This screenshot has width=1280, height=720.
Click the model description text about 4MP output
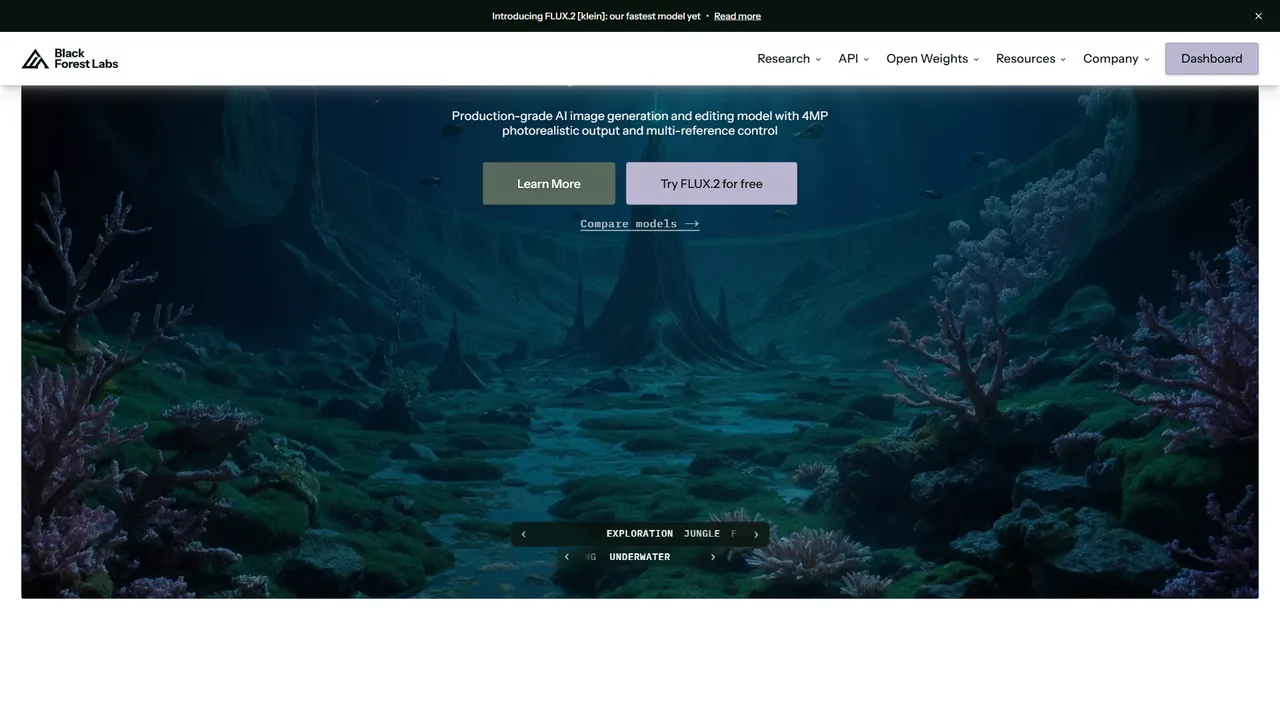tap(640, 123)
